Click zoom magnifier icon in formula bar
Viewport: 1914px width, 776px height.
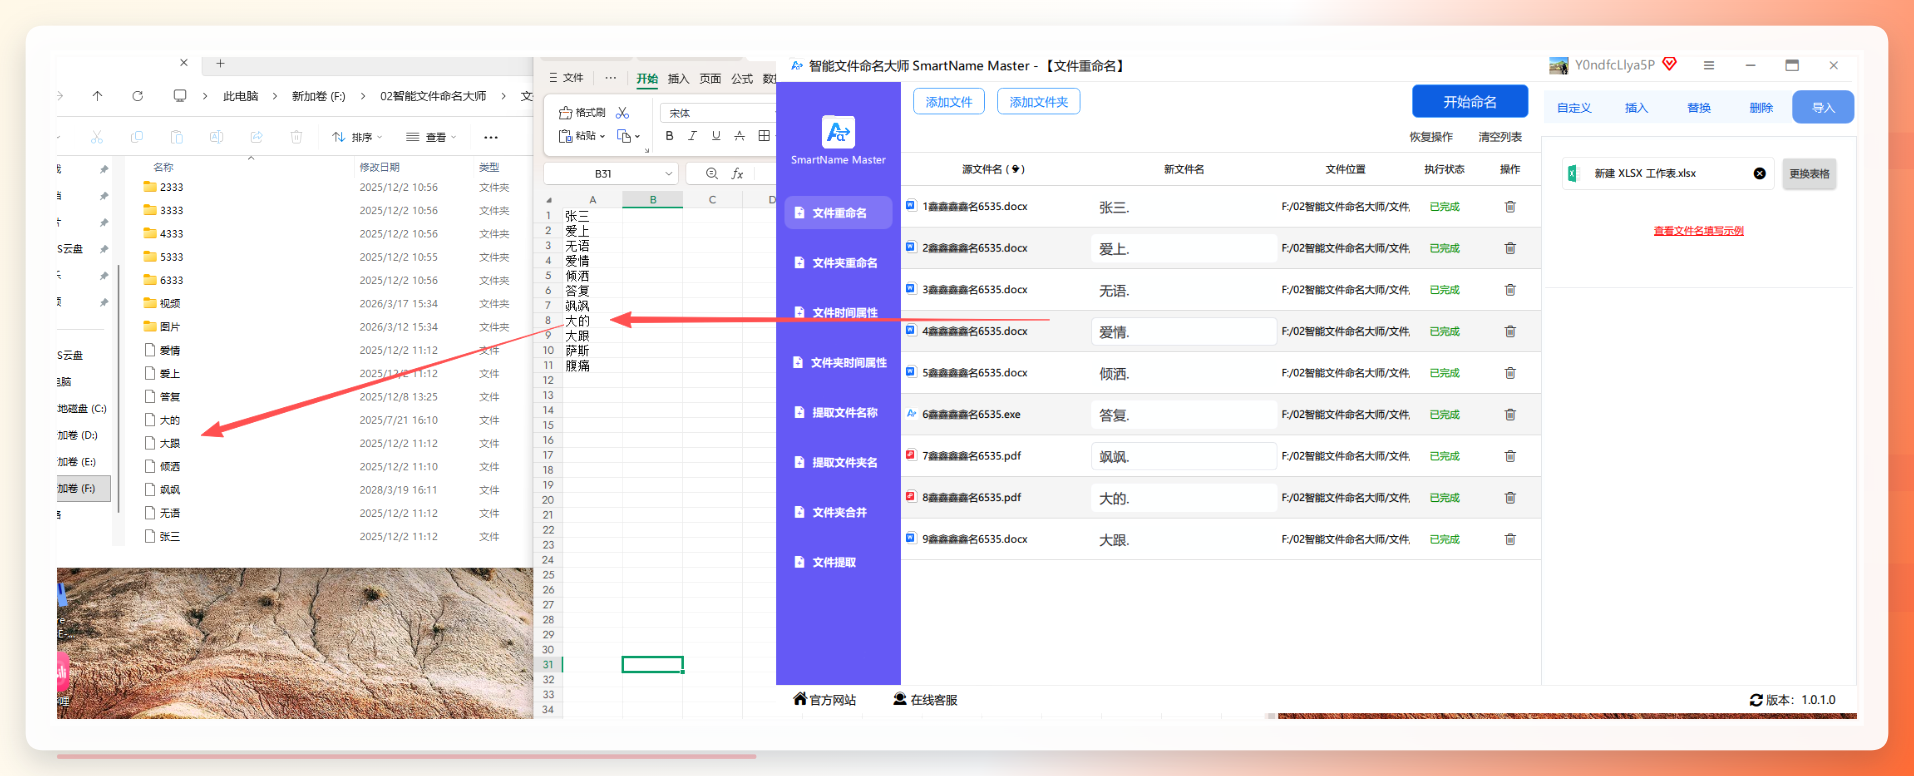tap(712, 173)
